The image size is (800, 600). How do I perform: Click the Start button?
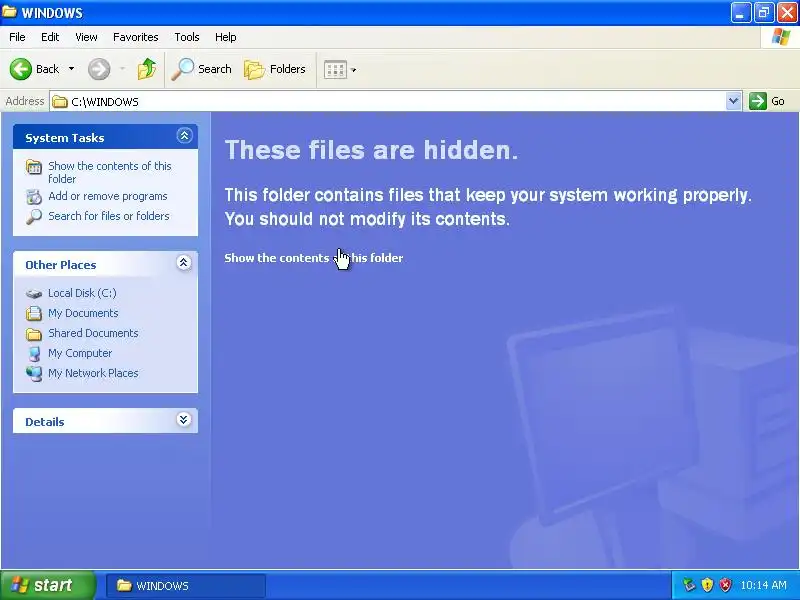pos(47,585)
